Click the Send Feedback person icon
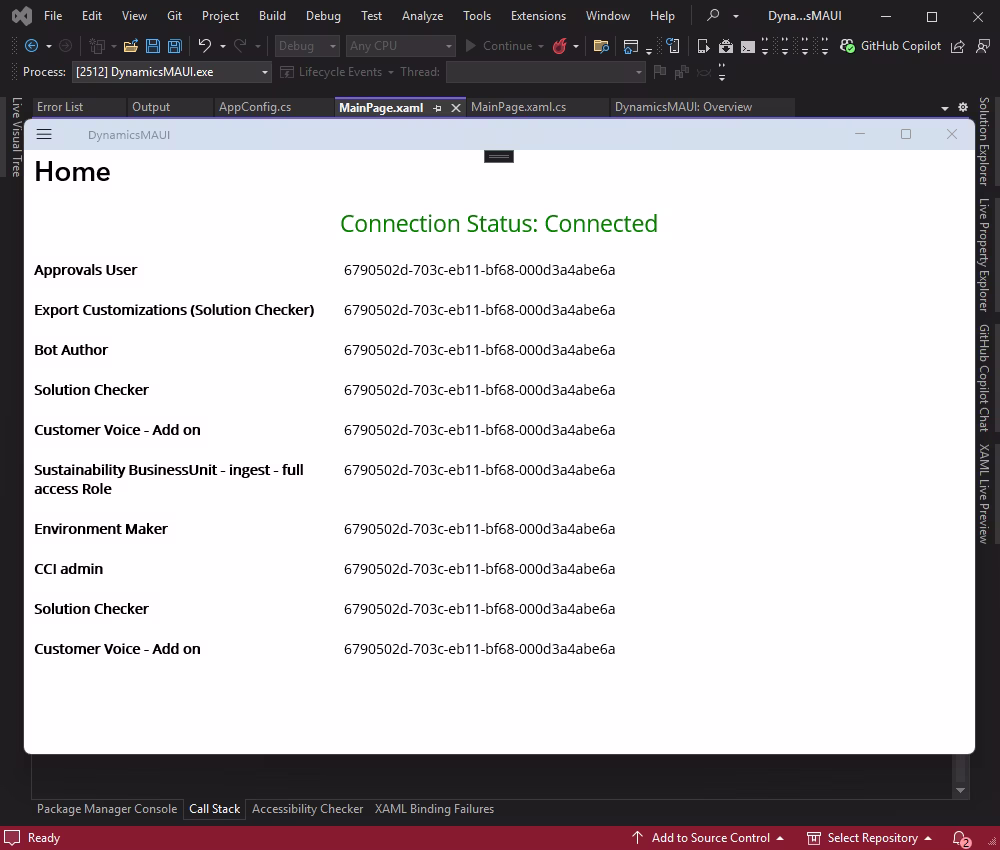 pyautogui.click(x=983, y=46)
